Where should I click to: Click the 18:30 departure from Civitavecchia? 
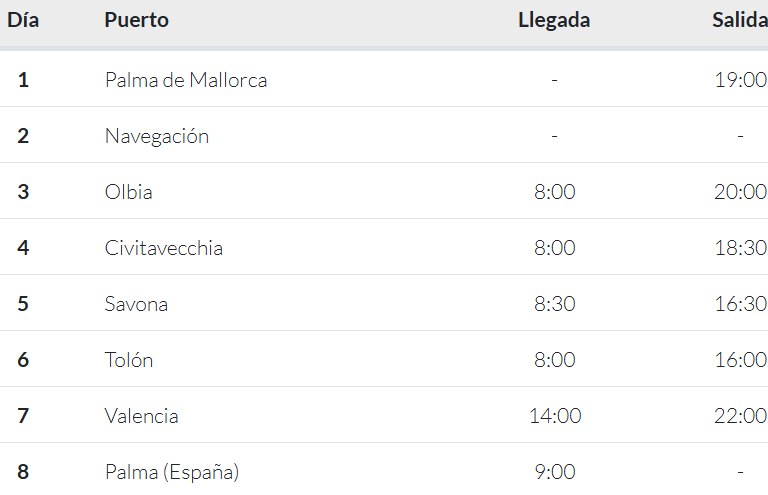pyautogui.click(x=741, y=248)
